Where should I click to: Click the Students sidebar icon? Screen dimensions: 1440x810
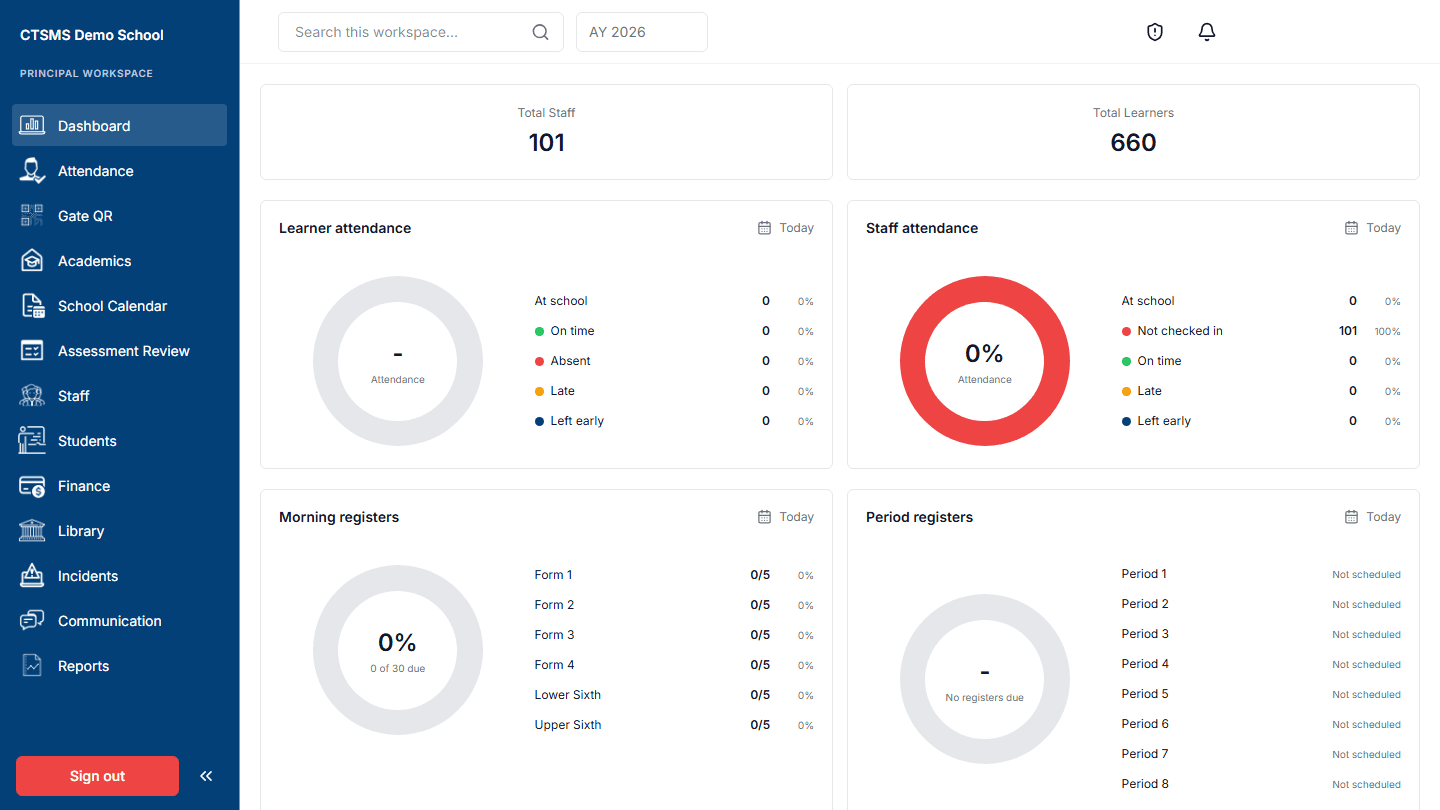click(x=32, y=440)
